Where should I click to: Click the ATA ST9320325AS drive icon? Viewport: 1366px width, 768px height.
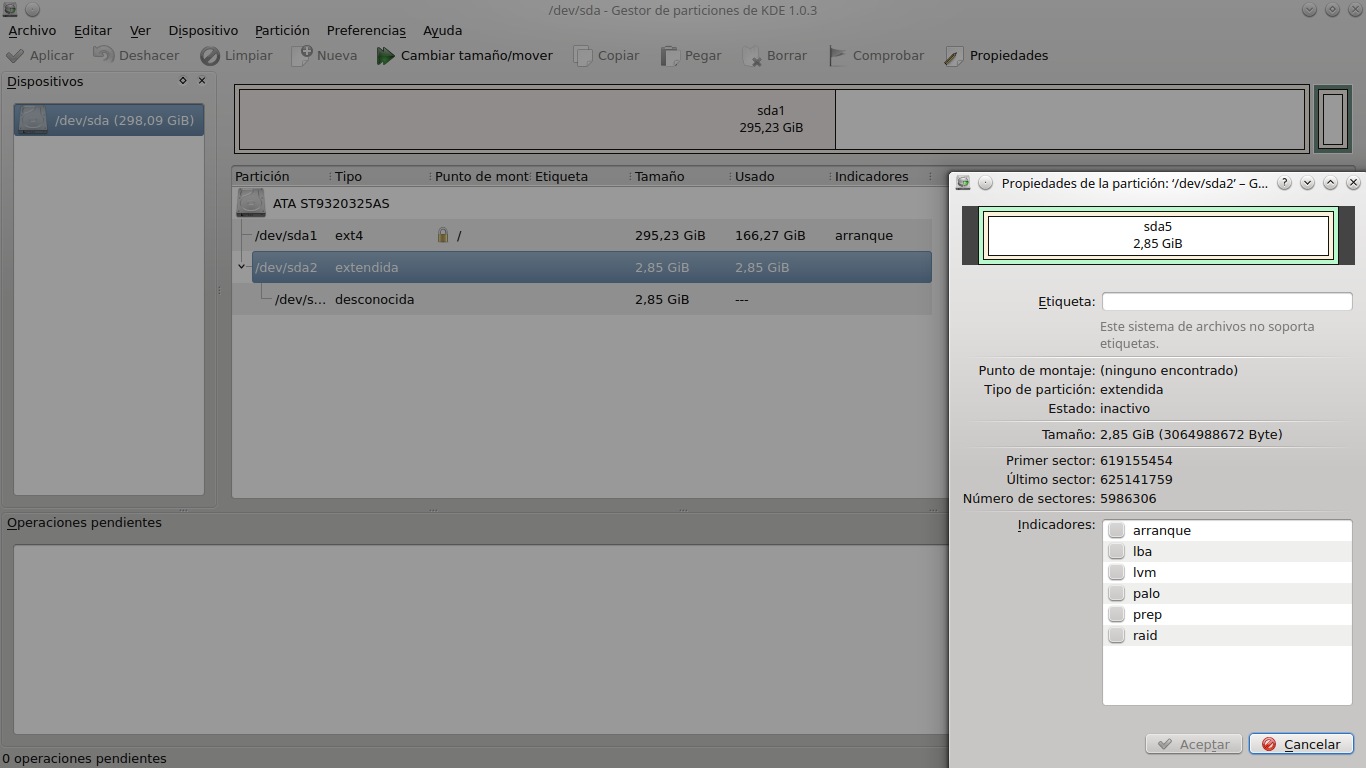click(x=251, y=203)
